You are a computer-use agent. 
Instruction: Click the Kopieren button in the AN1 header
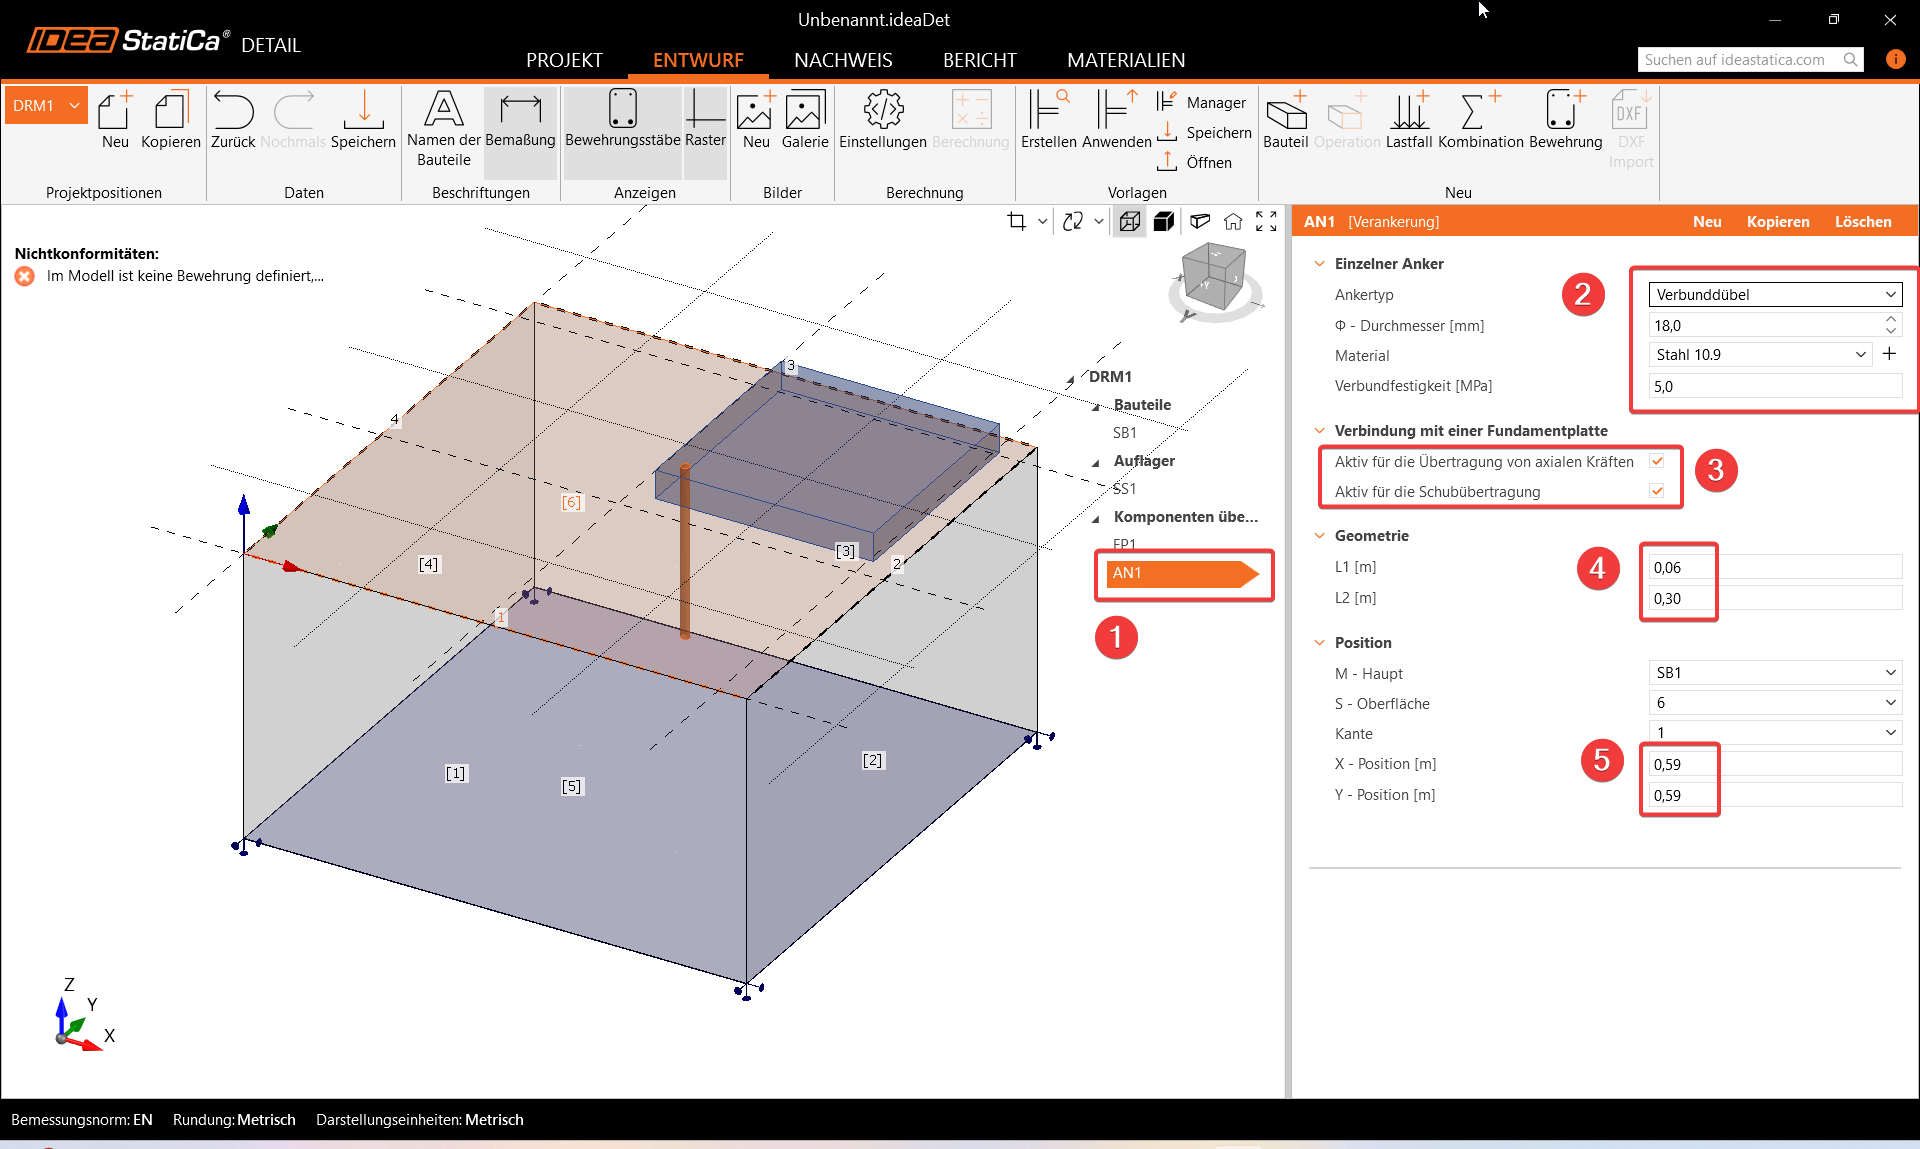click(x=1777, y=222)
